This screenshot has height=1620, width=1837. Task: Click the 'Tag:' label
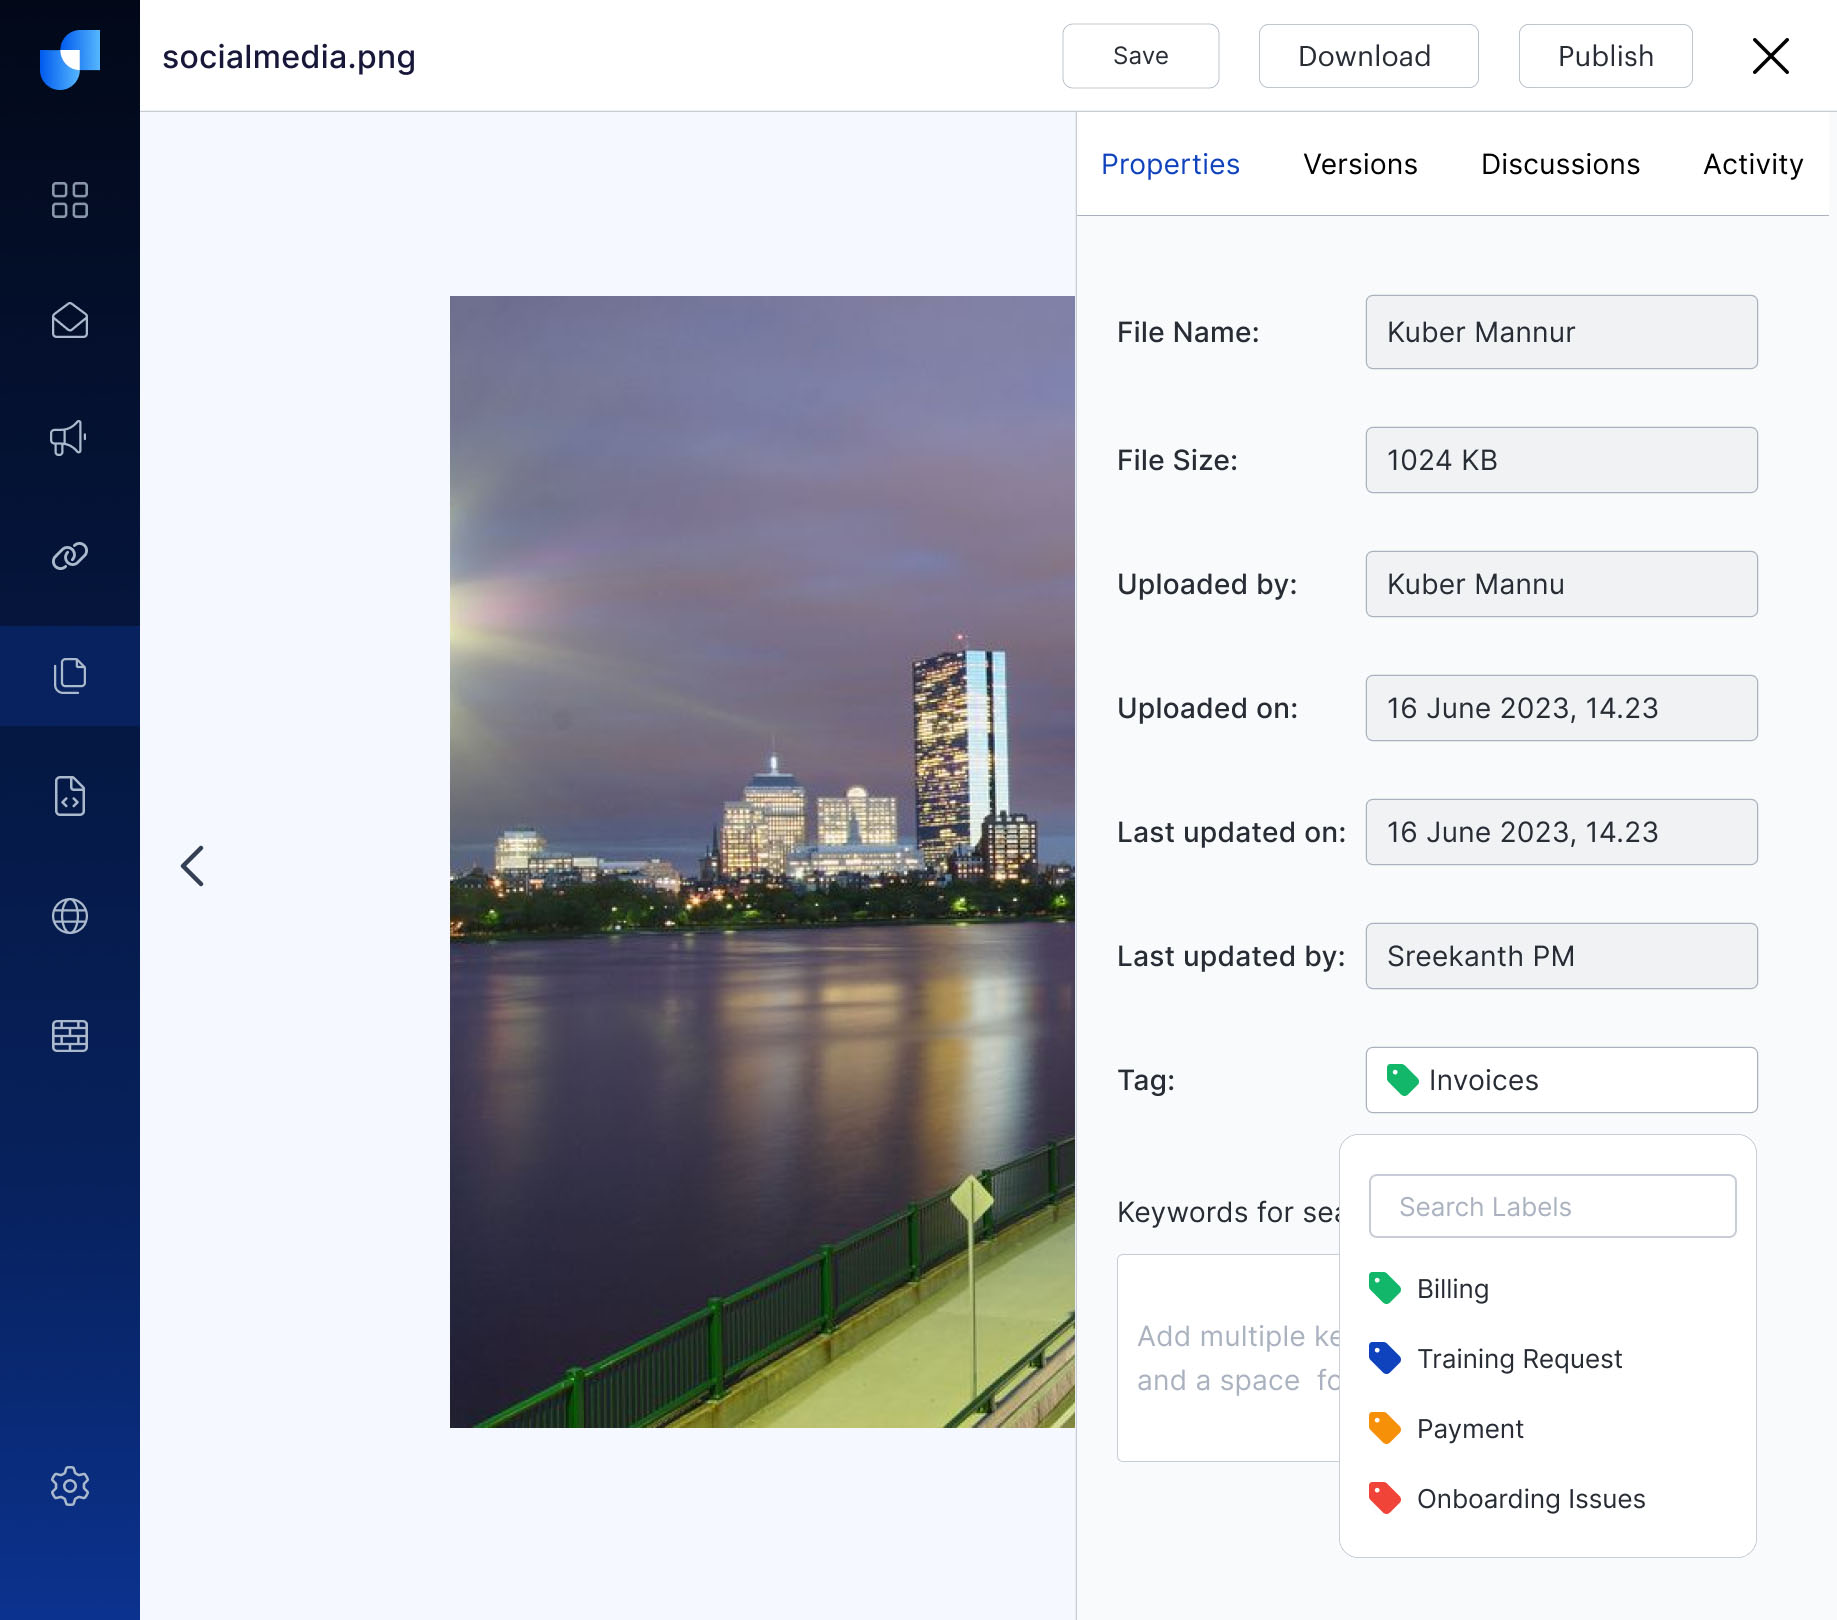click(x=1146, y=1080)
